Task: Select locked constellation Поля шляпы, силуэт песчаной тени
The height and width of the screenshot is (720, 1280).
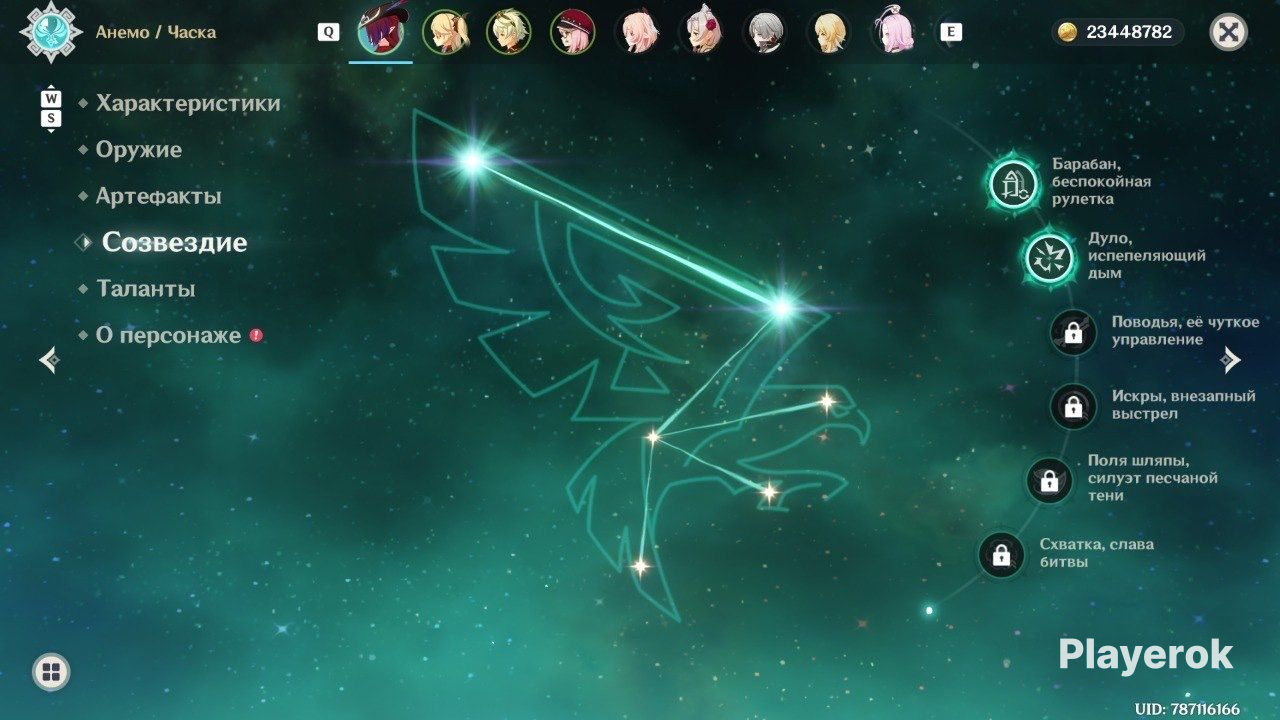Action: pyautogui.click(x=1049, y=480)
